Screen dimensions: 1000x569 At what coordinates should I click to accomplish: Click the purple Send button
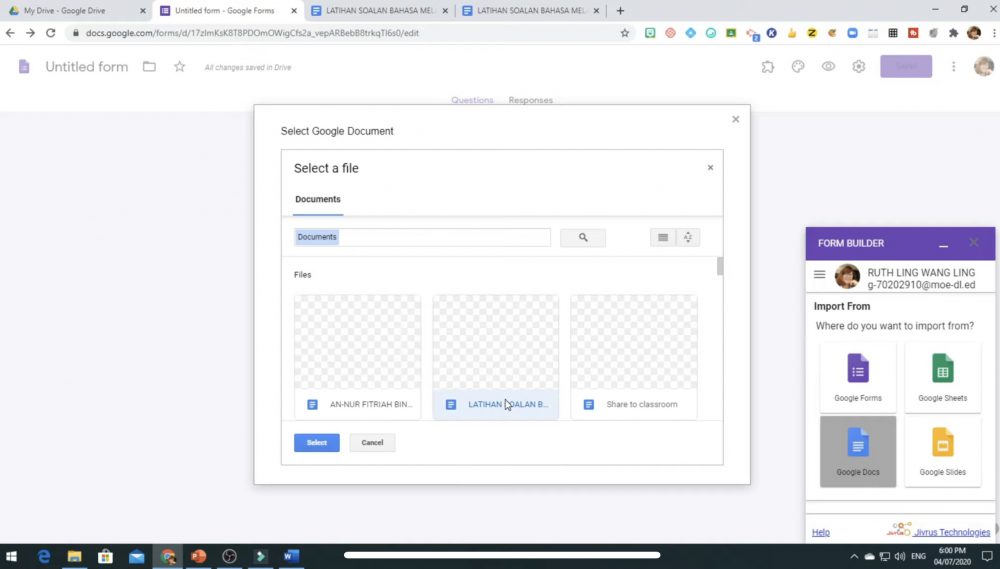click(x=906, y=66)
